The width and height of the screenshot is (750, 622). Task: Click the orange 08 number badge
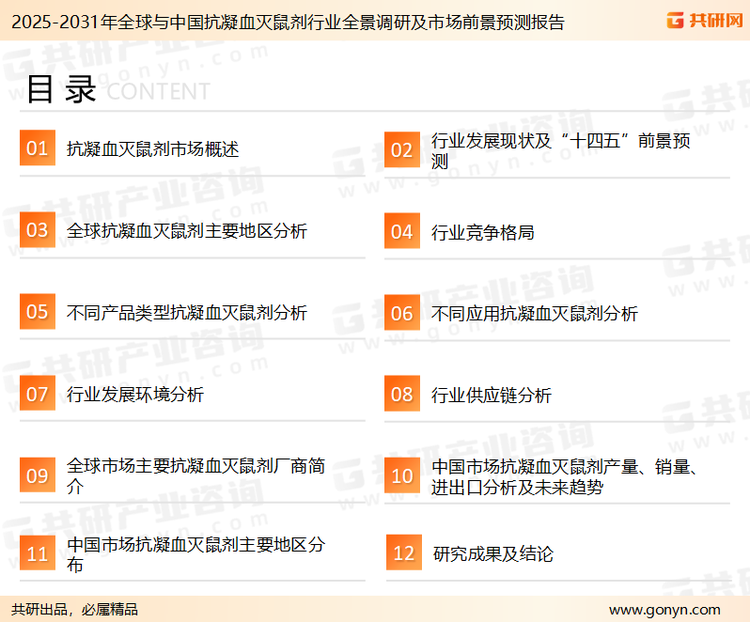point(402,394)
